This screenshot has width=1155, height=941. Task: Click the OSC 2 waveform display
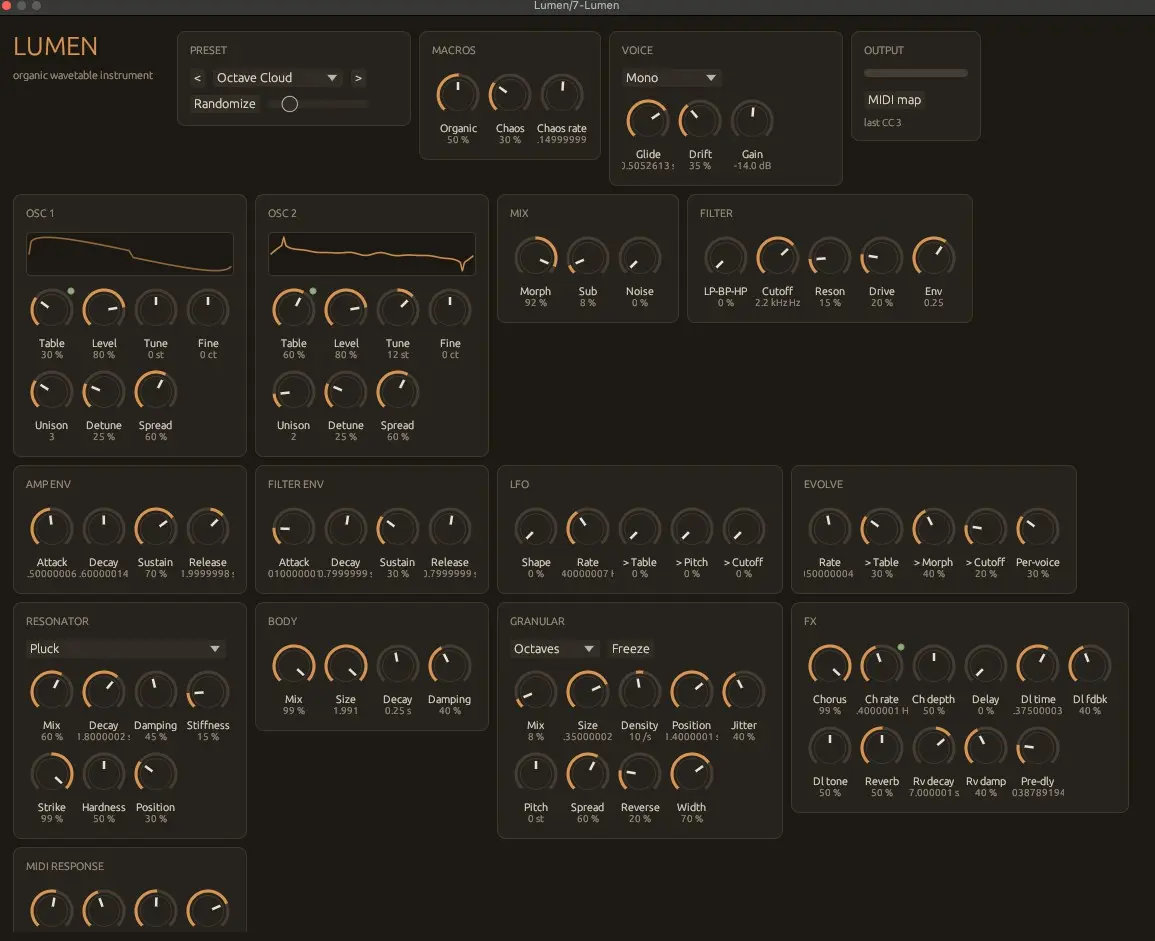(x=372, y=254)
